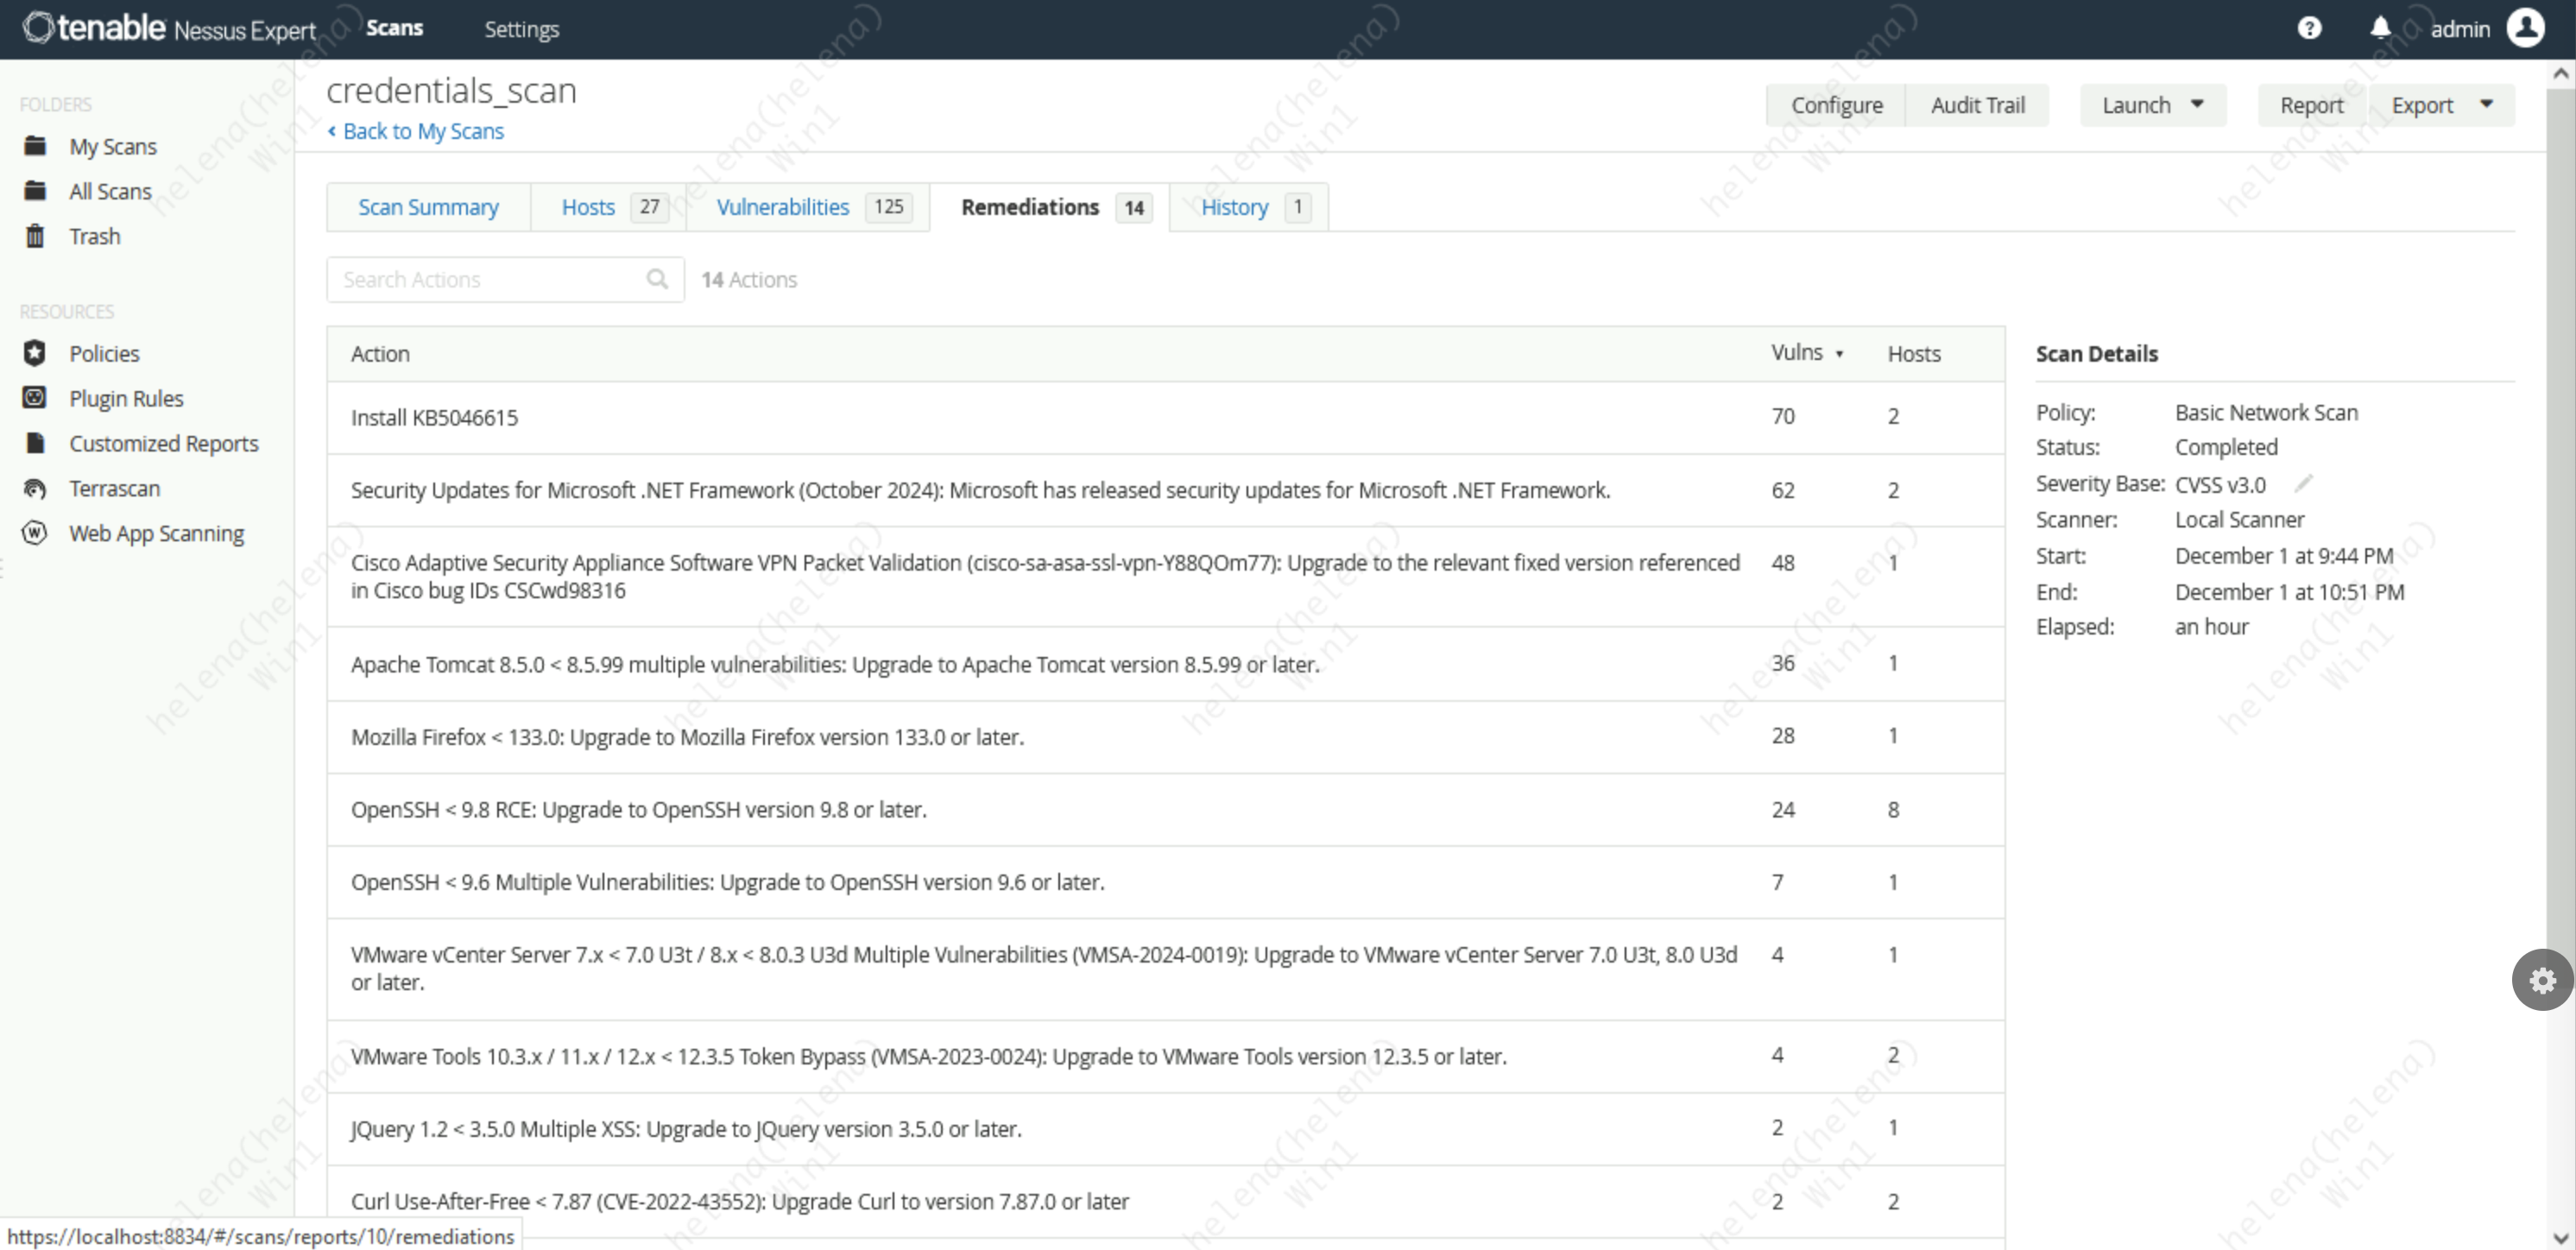2576x1250 pixels.
Task: Expand the Export dropdown arrow
Action: (x=2486, y=104)
